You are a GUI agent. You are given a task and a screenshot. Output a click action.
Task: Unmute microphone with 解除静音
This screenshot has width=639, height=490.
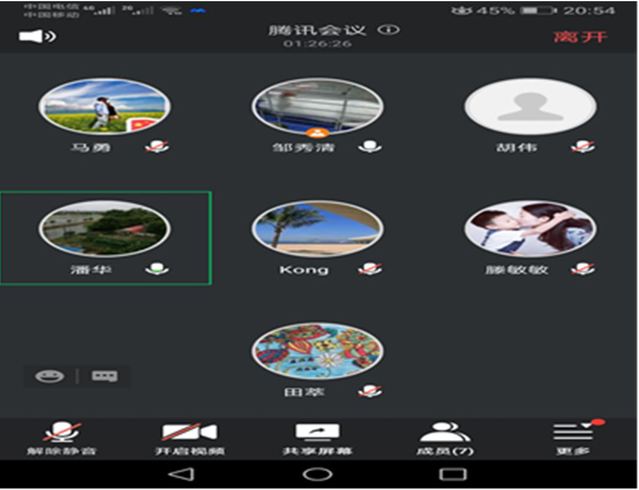point(62,438)
